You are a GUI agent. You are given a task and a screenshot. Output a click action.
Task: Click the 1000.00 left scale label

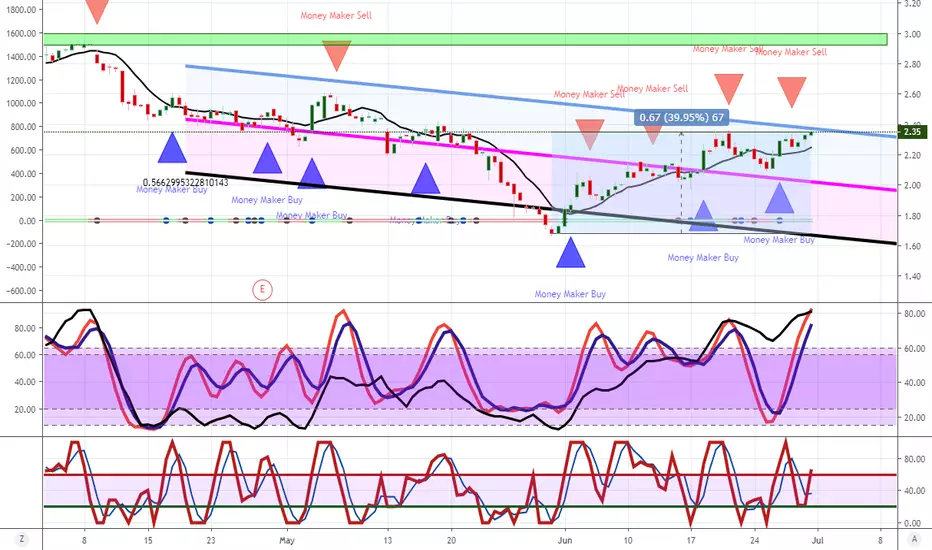click(x=22, y=103)
